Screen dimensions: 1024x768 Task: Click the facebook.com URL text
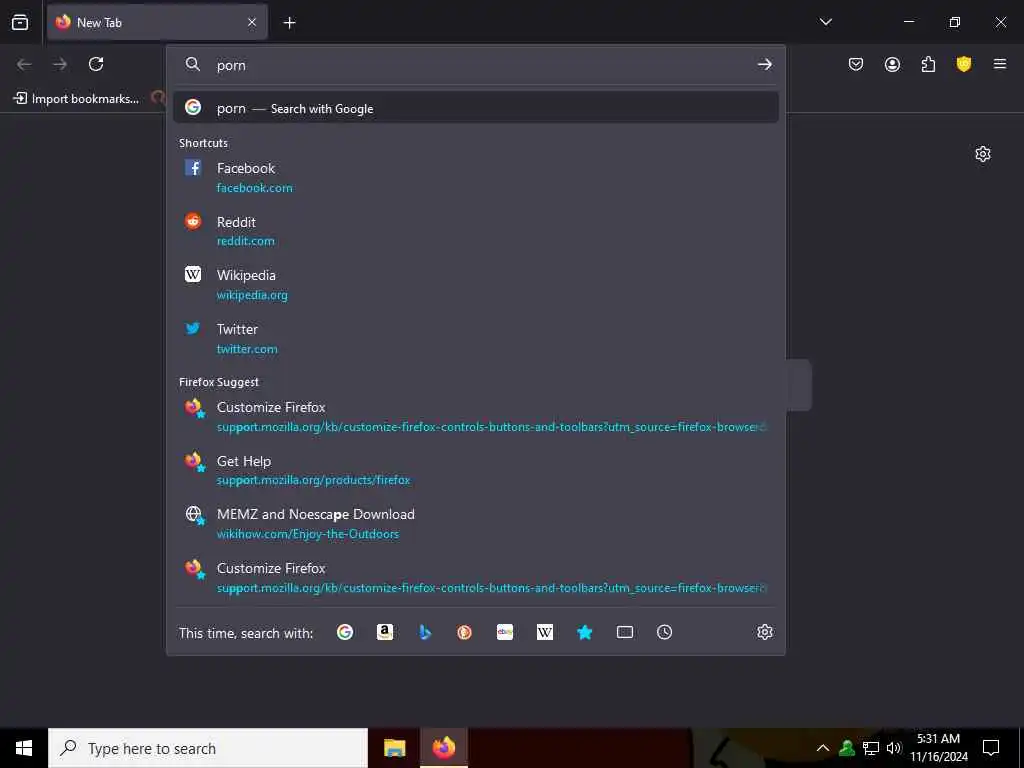coord(255,188)
